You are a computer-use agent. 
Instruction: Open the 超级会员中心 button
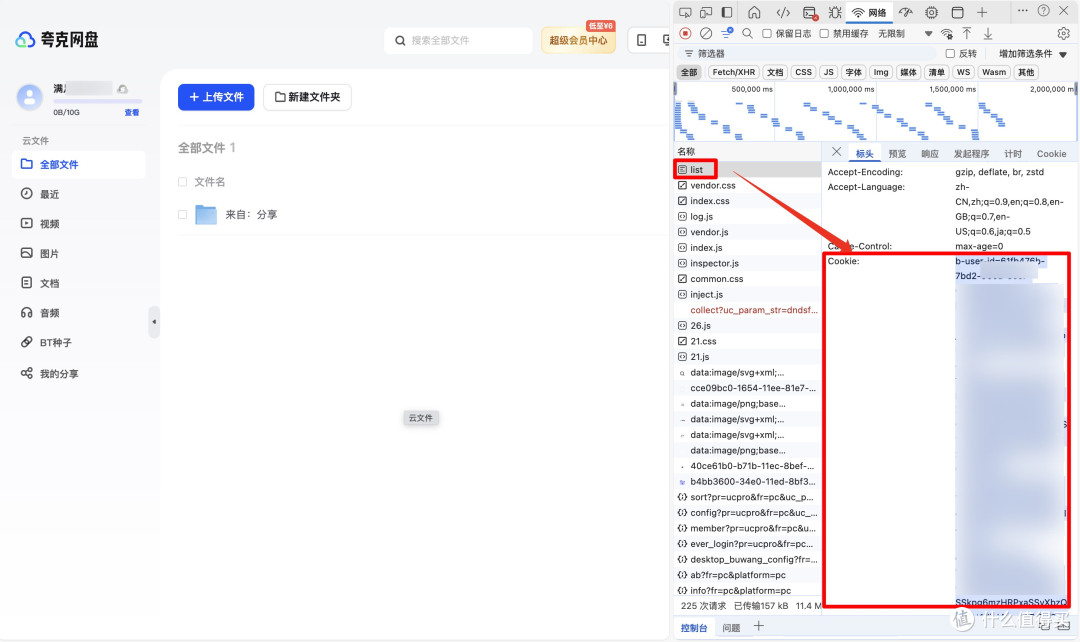point(579,40)
